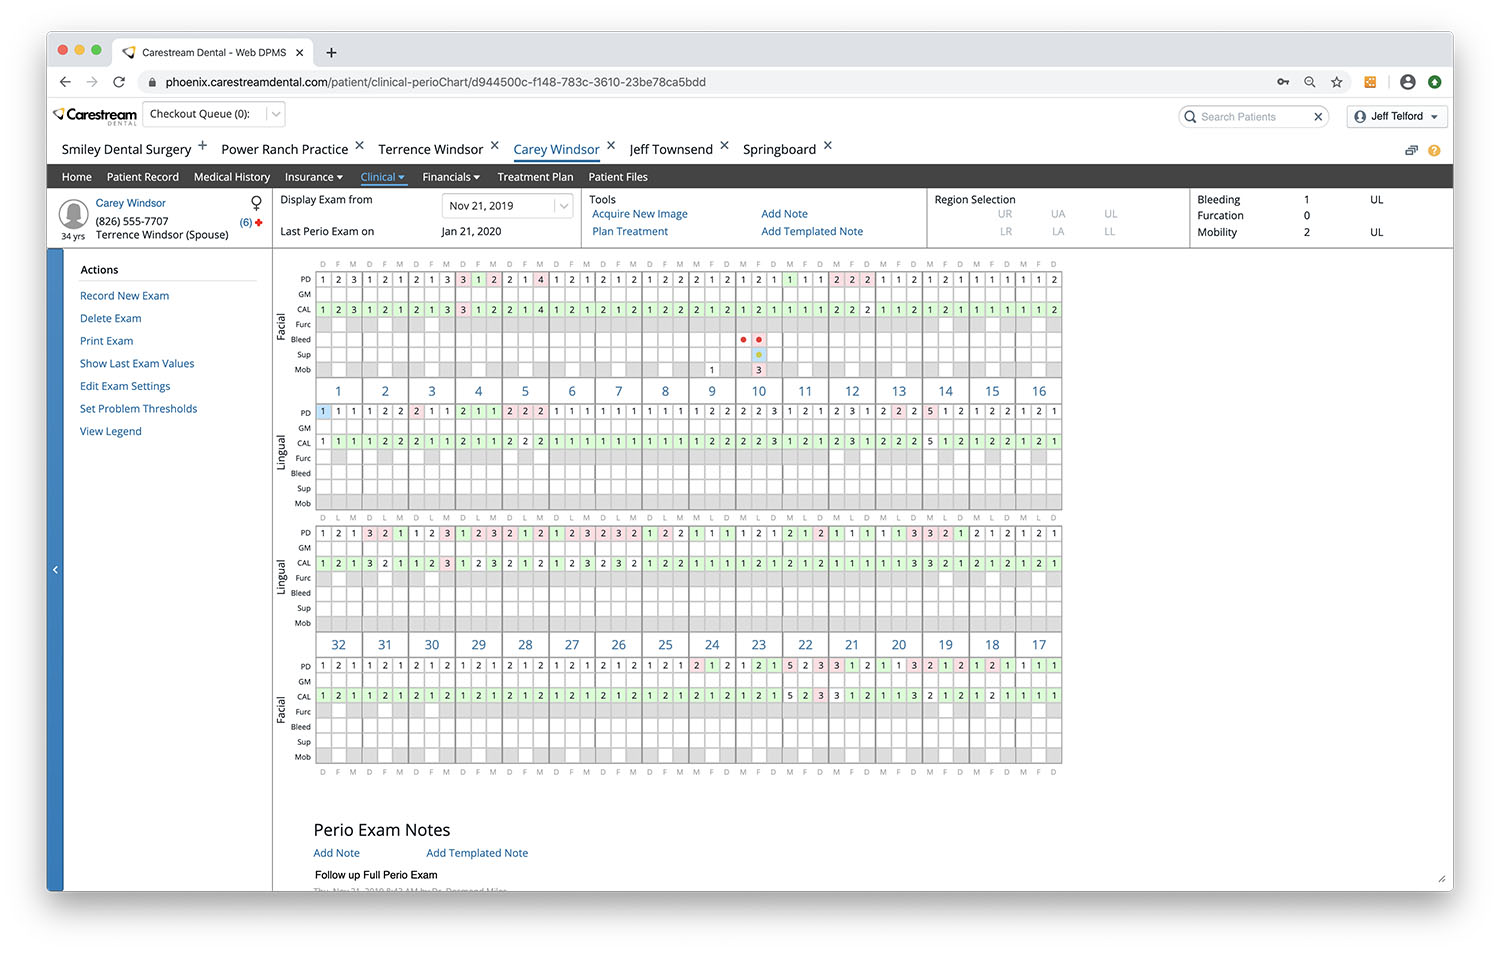Switch to the Springboard tab
This screenshot has height=953, width=1500.
coord(779,149)
